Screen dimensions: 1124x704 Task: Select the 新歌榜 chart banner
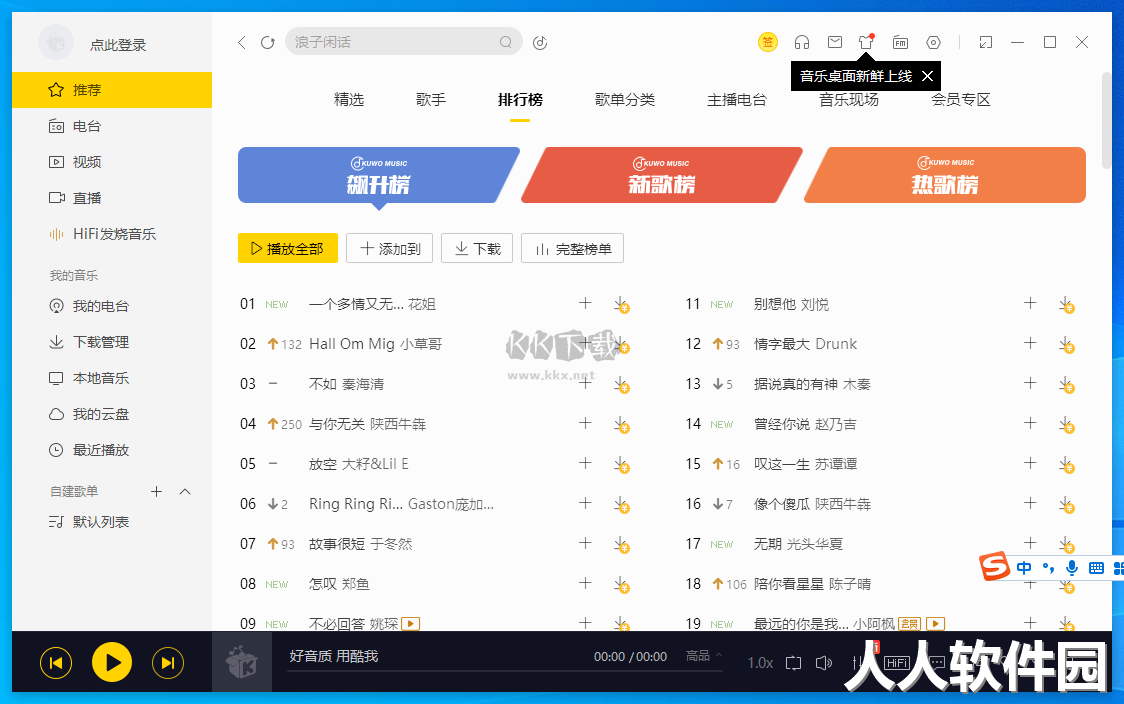point(662,175)
